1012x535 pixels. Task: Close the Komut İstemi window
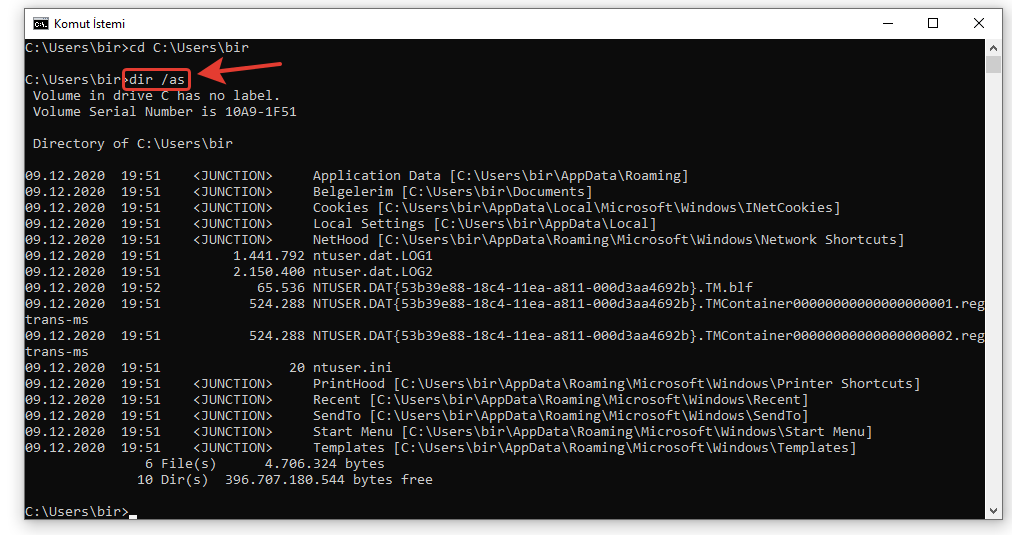978,23
